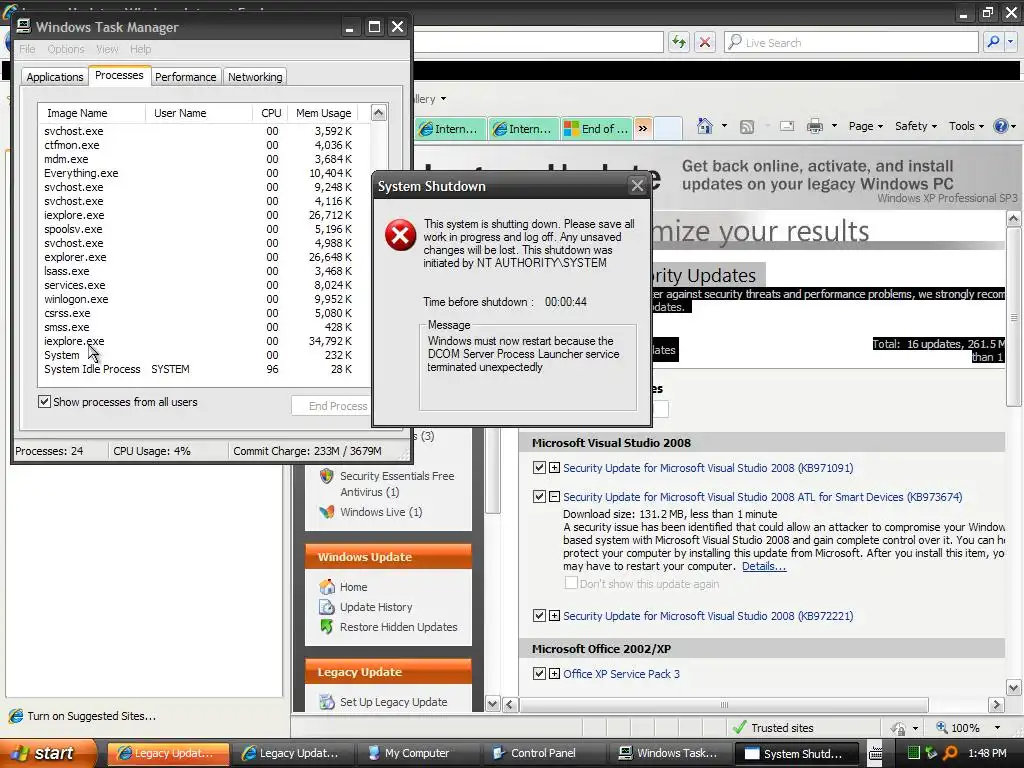Switch to the Applications tab
1024x768 pixels.
pos(55,77)
